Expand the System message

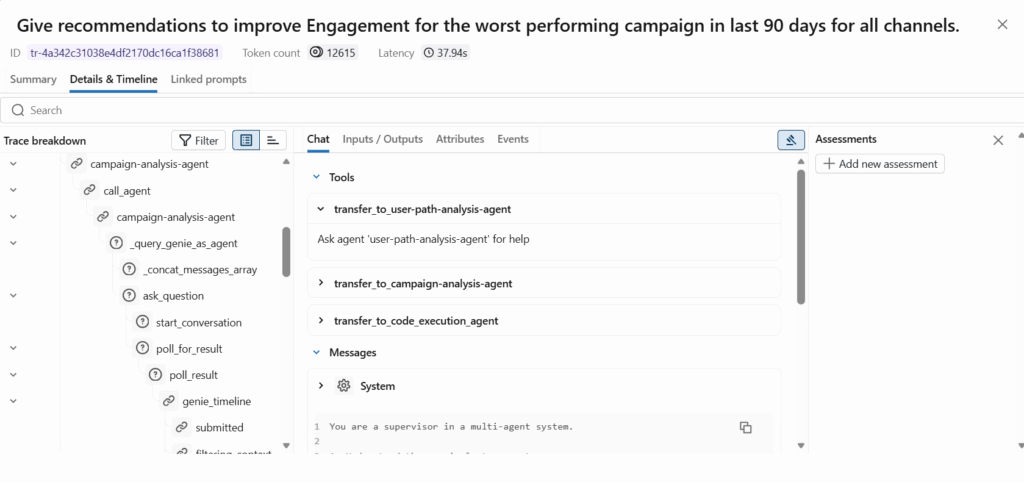tap(321, 386)
